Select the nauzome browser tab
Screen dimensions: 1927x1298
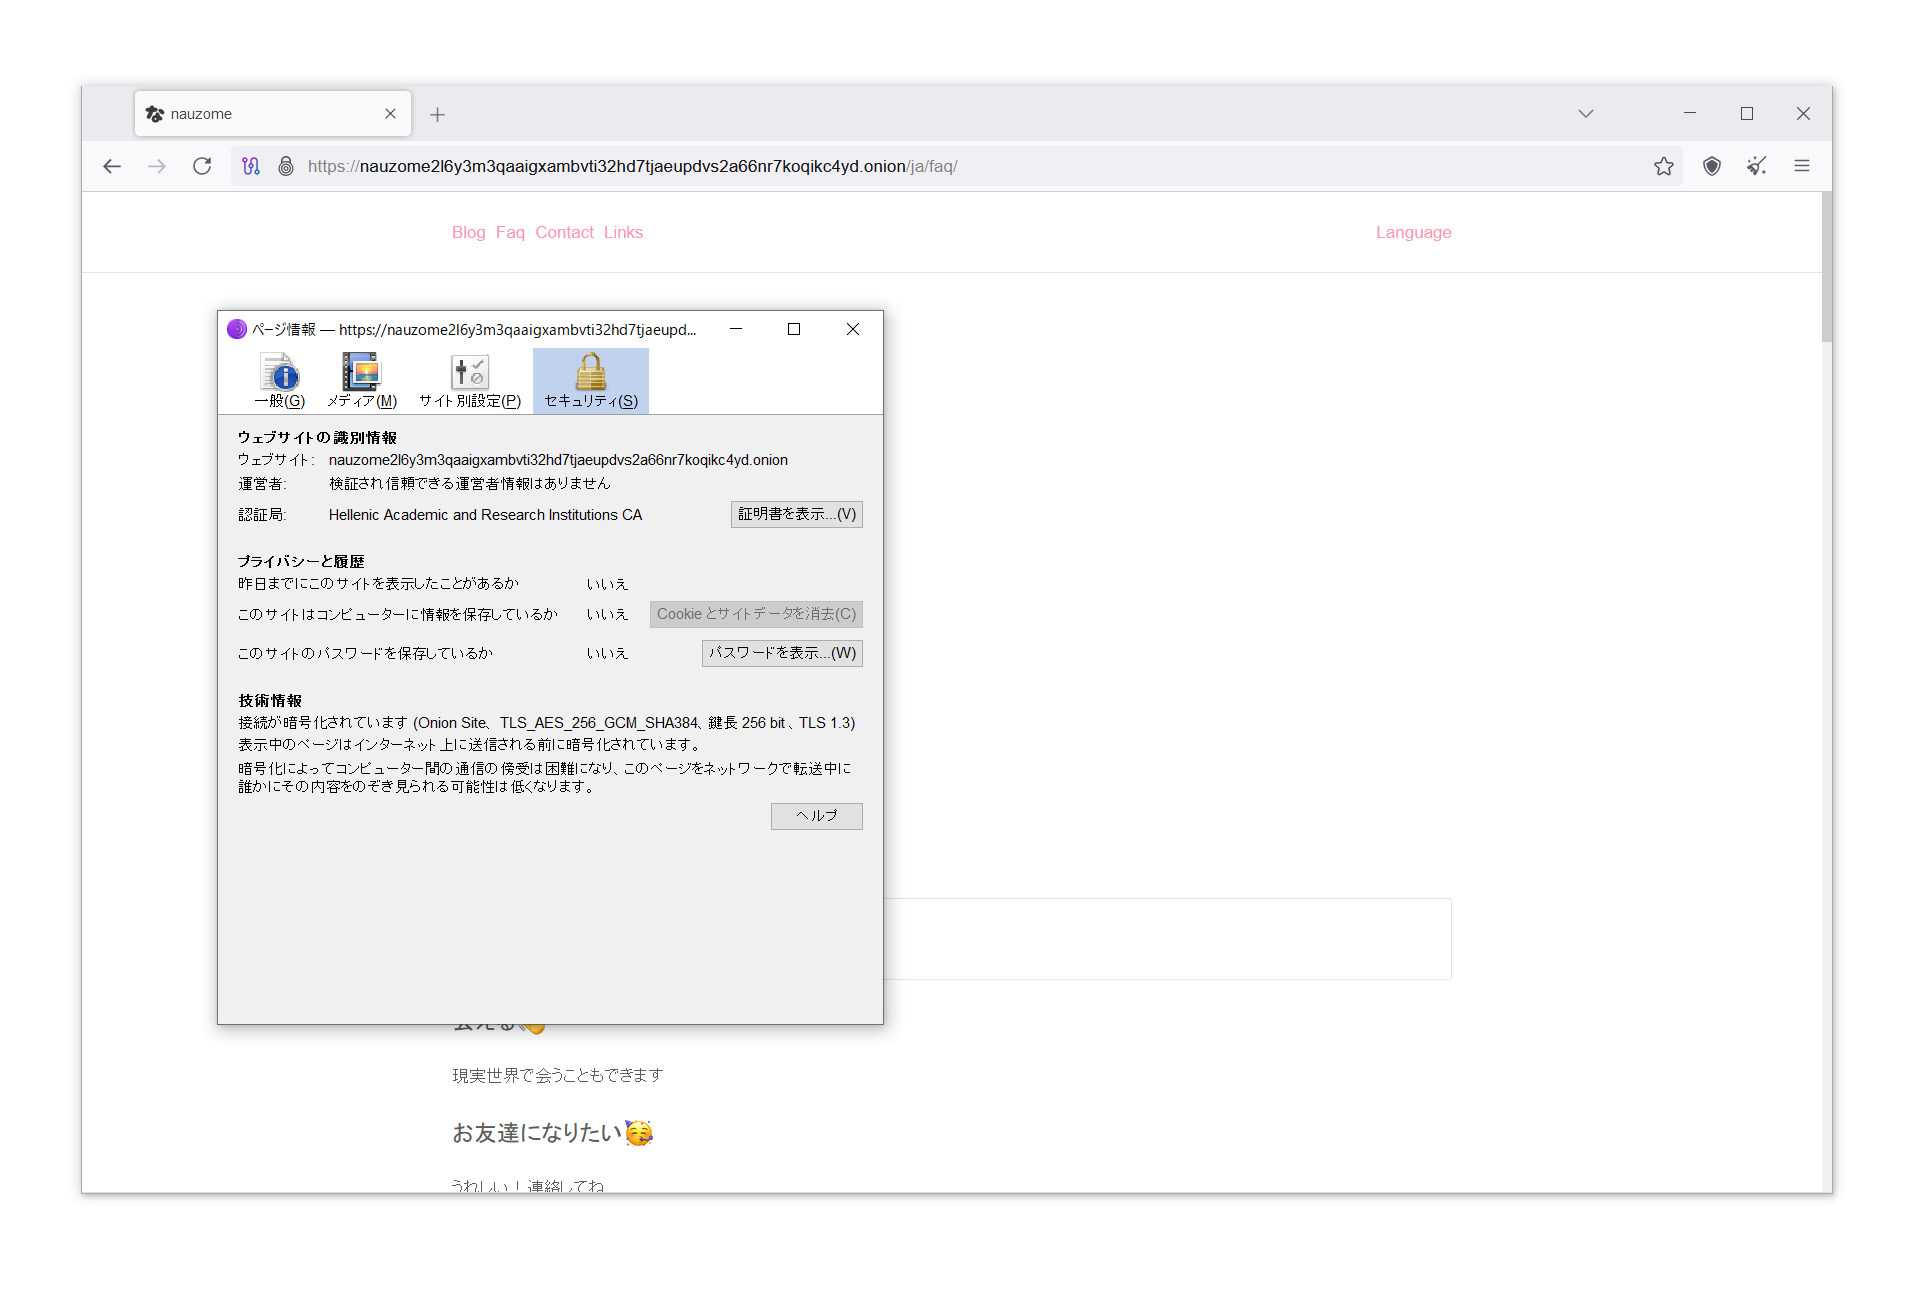[x=273, y=114]
